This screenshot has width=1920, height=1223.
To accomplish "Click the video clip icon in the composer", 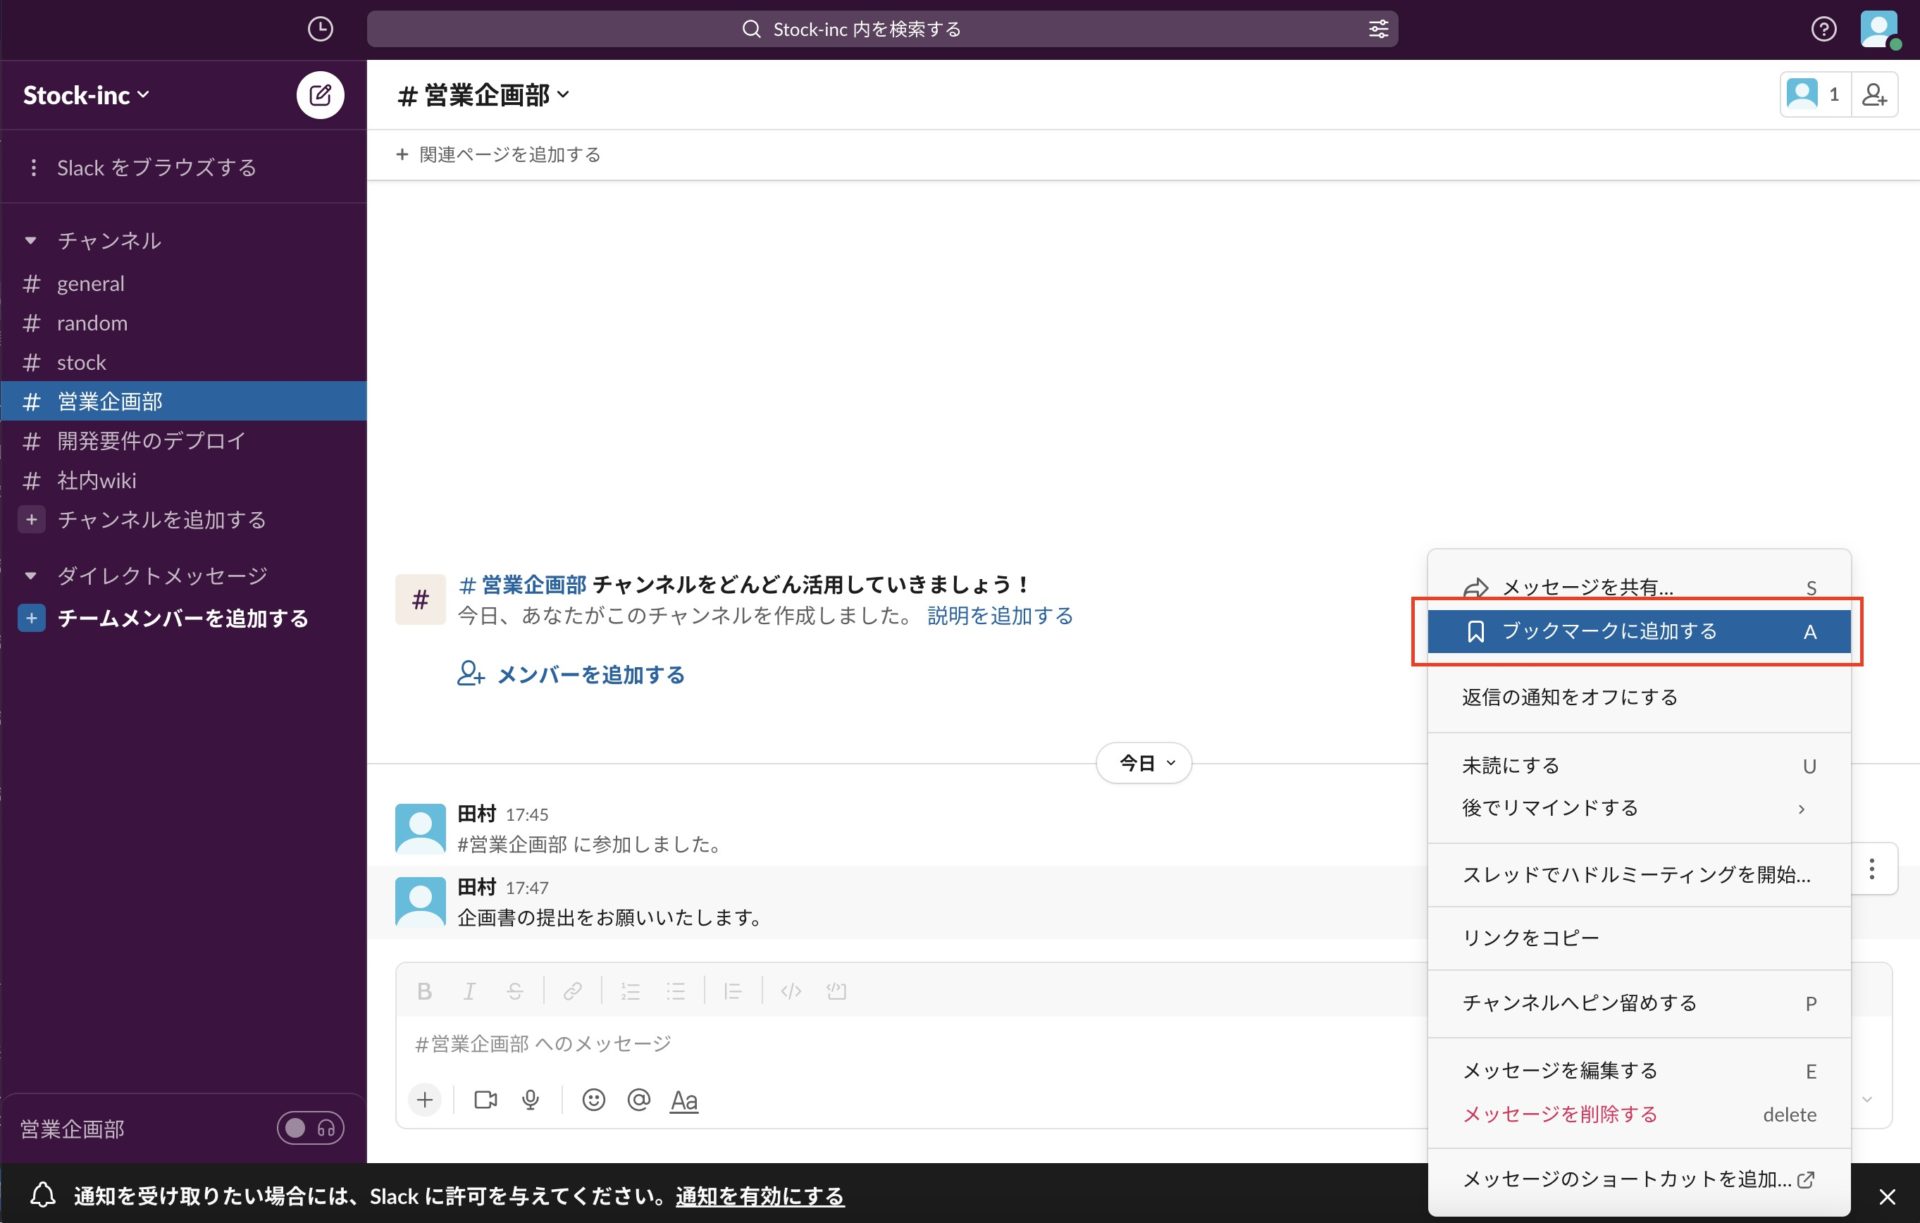I will (485, 1099).
